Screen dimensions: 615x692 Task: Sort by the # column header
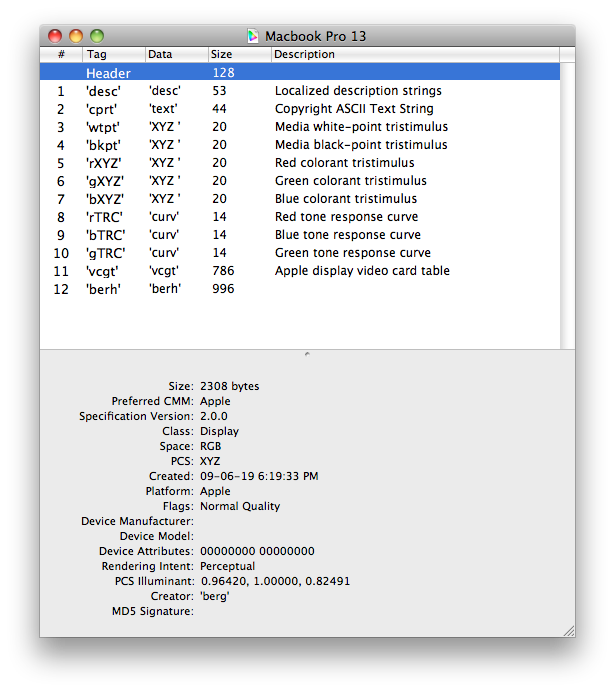click(x=61, y=54)
